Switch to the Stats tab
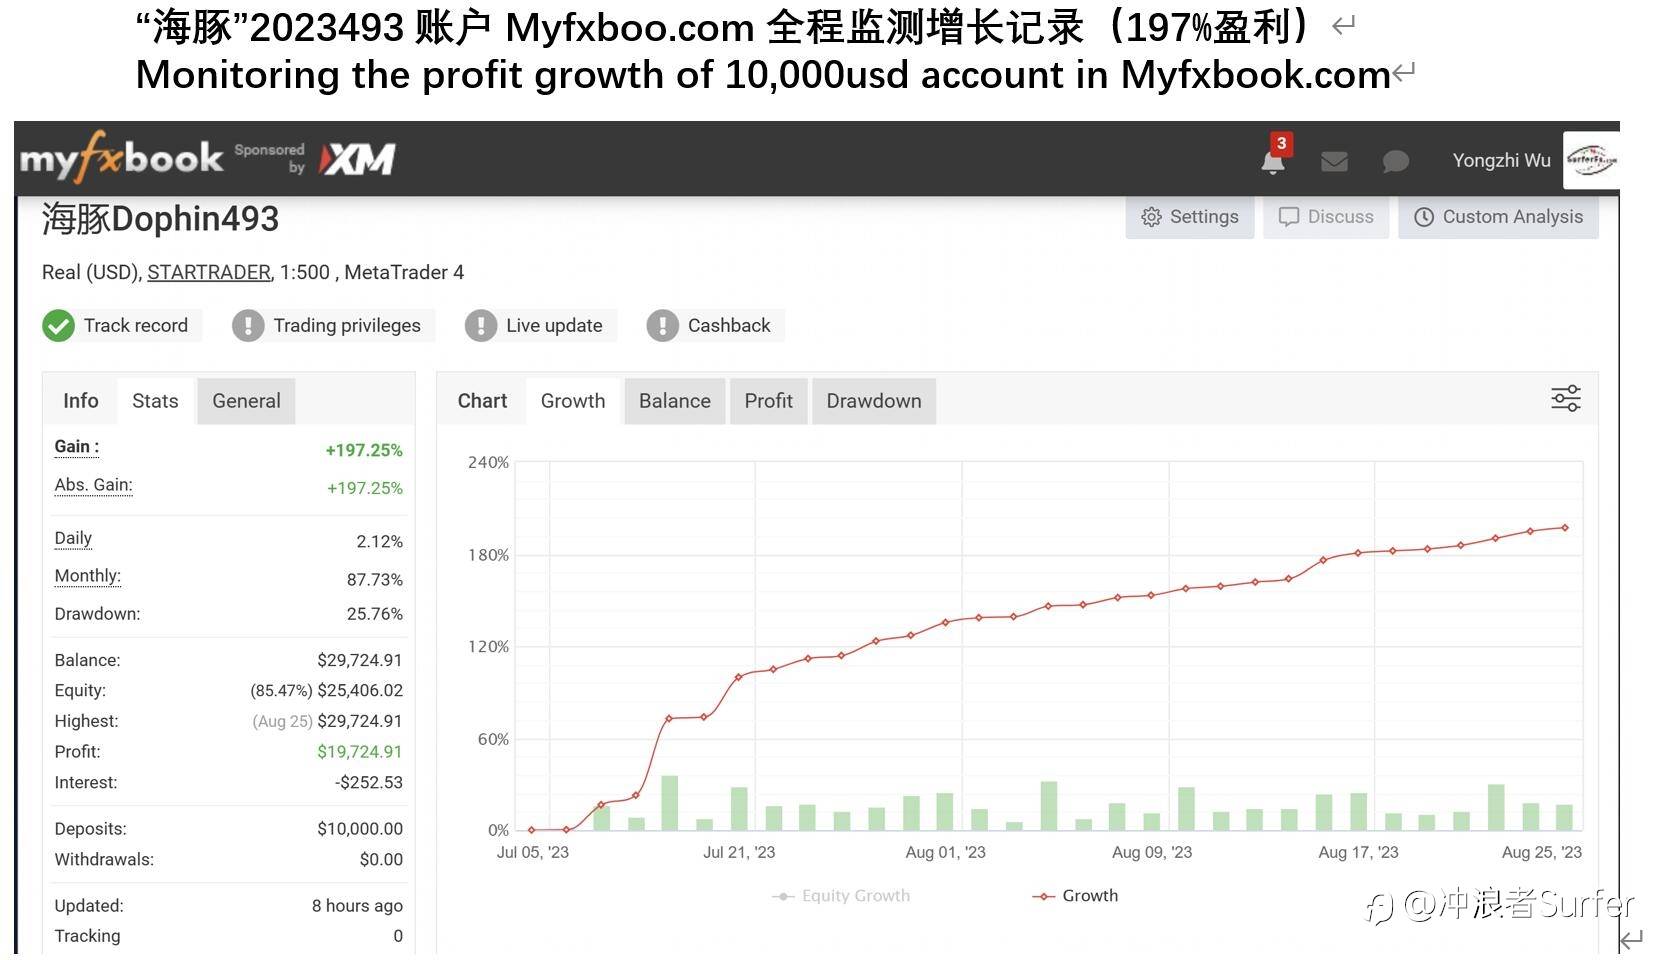The image size is (1654, 960). [x=155, y=401]
